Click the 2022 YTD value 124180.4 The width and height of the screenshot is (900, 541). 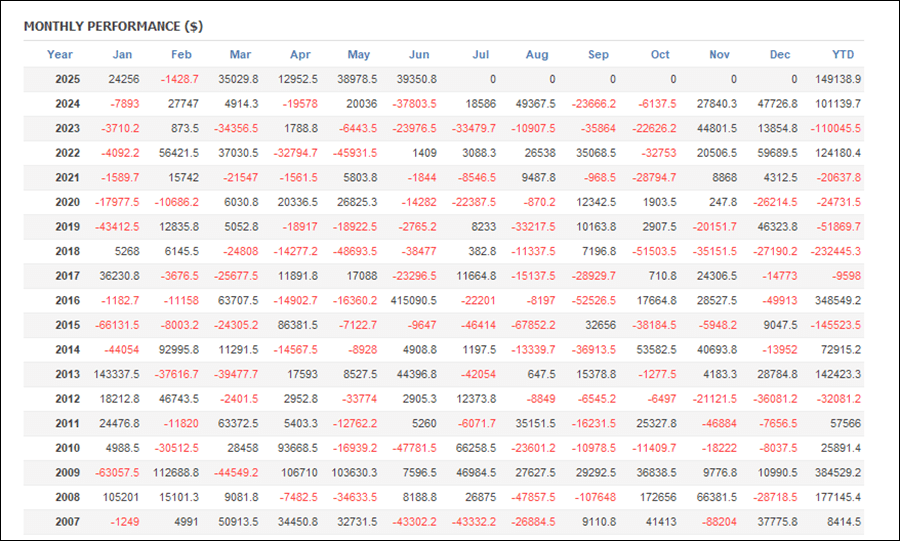(838, 153)
